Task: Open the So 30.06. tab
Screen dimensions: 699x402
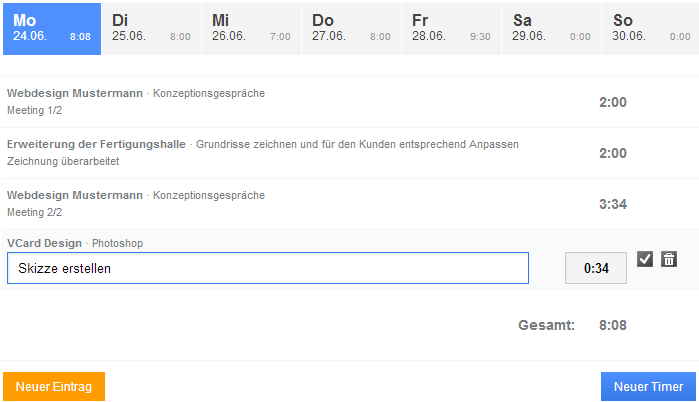Action: point(650,28)
